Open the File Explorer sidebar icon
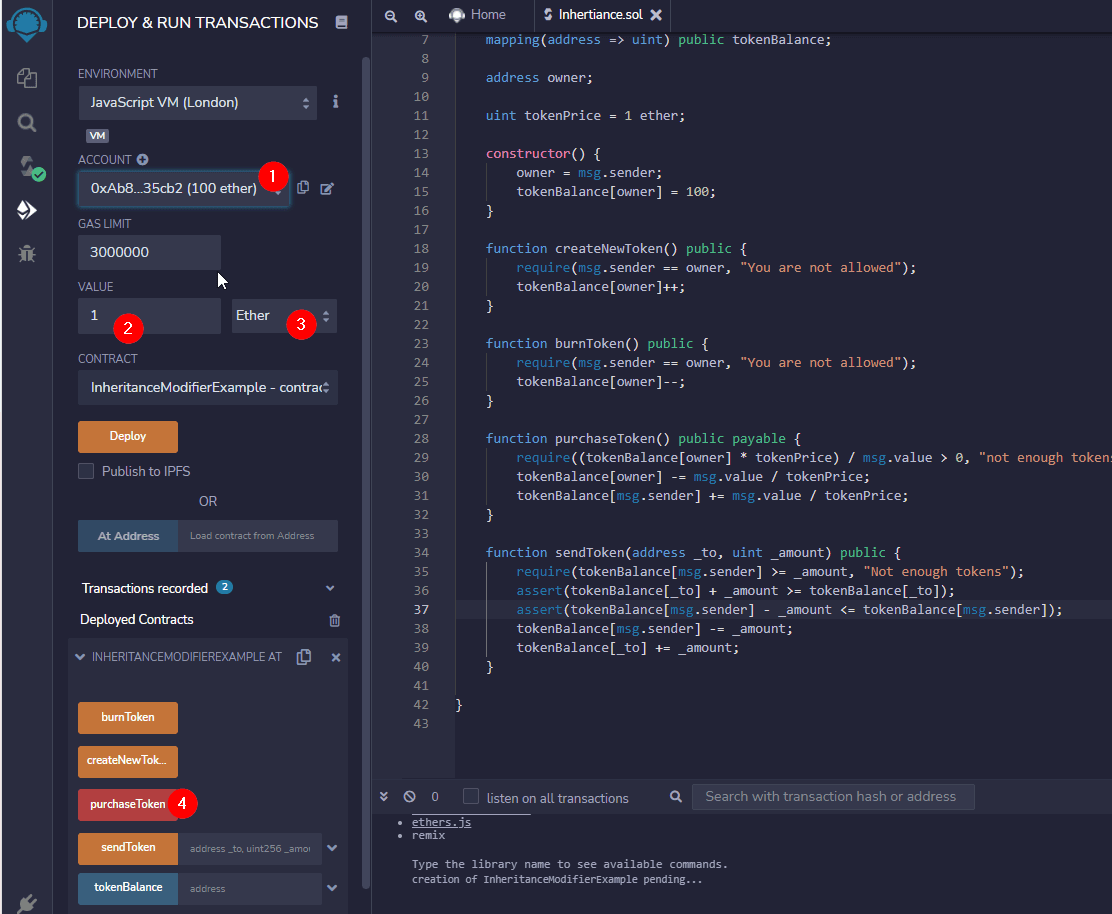This screenshot has height=914, width=1112. 27,78
